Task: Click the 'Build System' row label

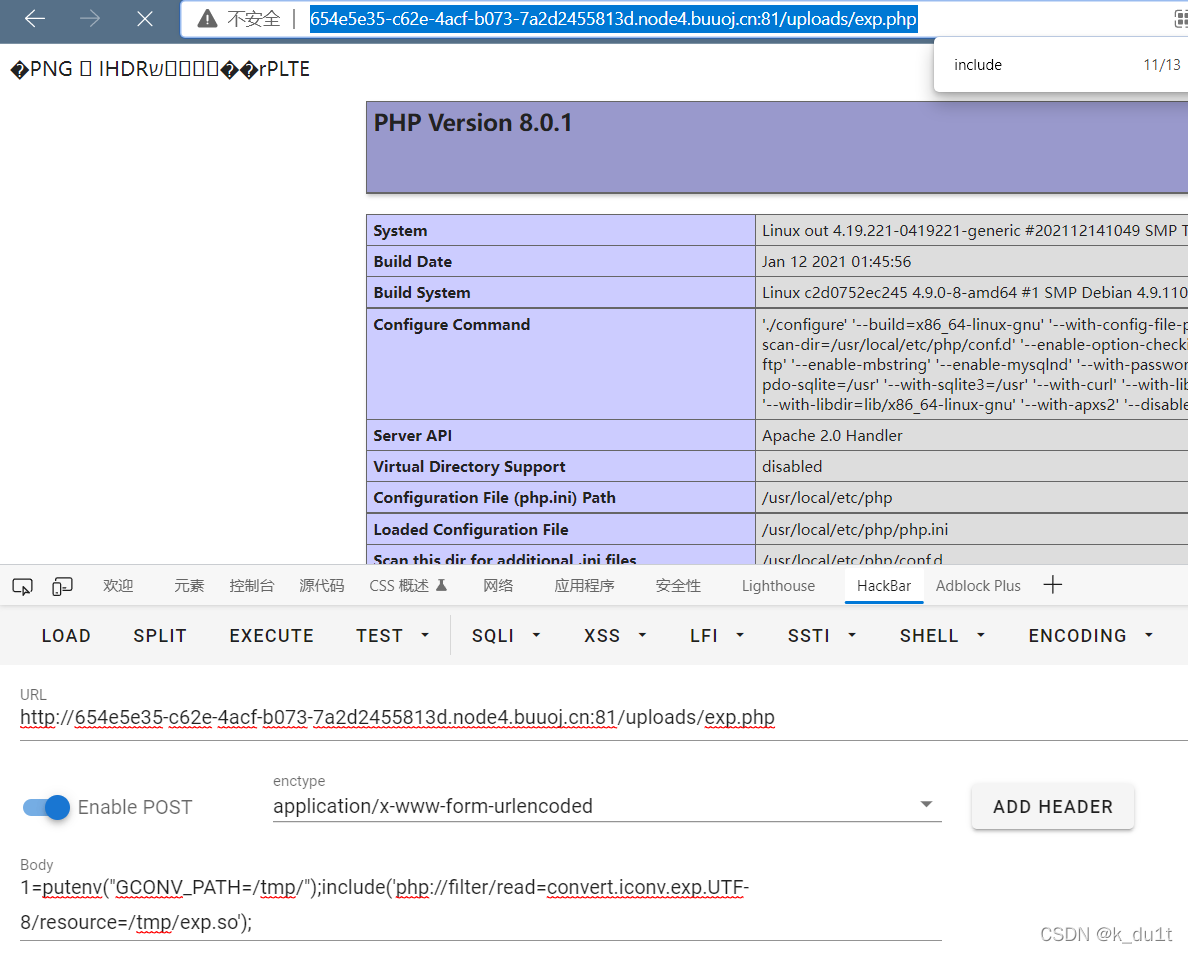Action: pos(421,292)
